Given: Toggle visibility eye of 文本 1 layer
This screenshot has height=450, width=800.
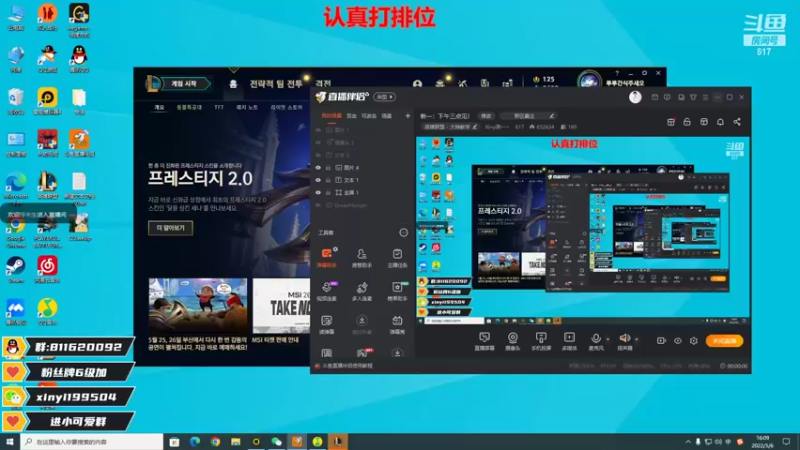Looking at the screenshot, I should [x=318, y=180].
